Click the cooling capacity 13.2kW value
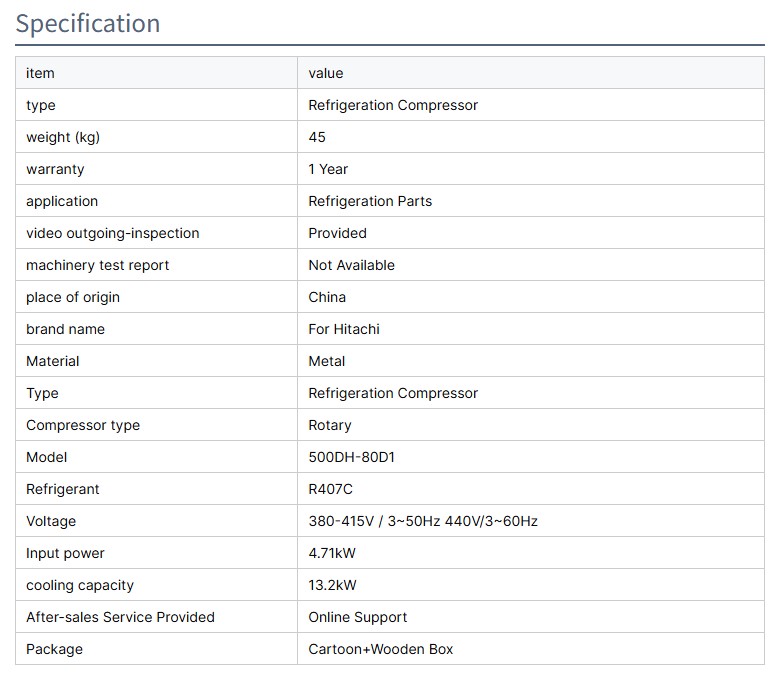The width and height of the screenshot is (779, 677). tap(333, 585)
